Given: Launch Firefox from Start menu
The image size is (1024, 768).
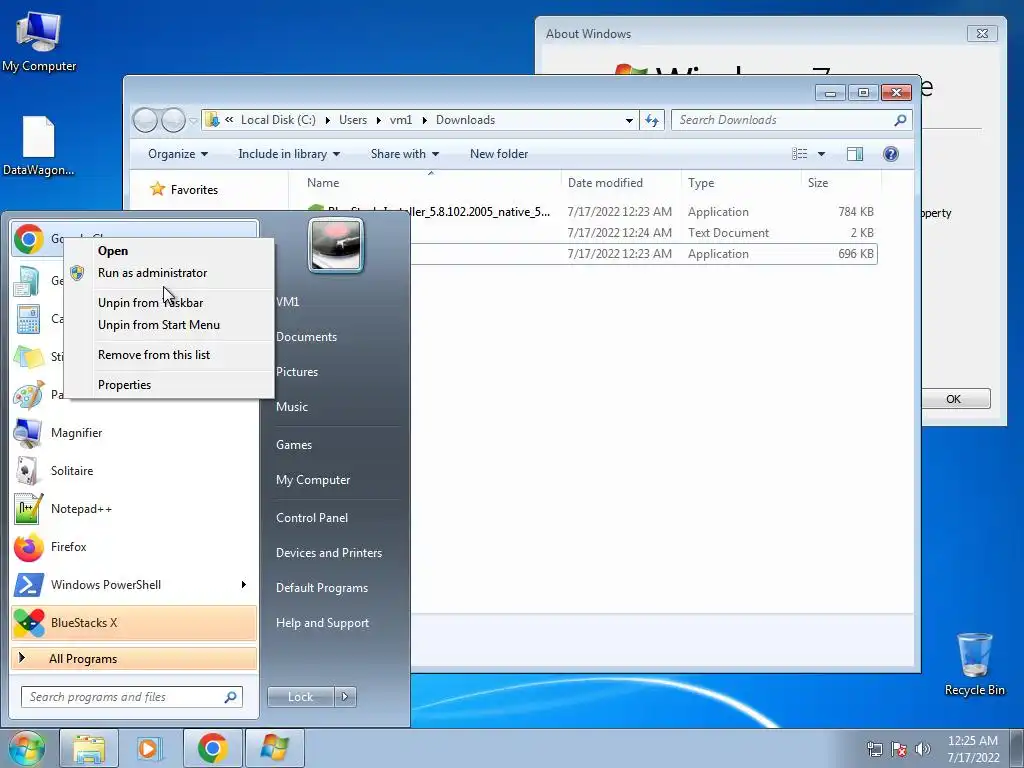Looking at the screenshot, I should click(134, 547).
